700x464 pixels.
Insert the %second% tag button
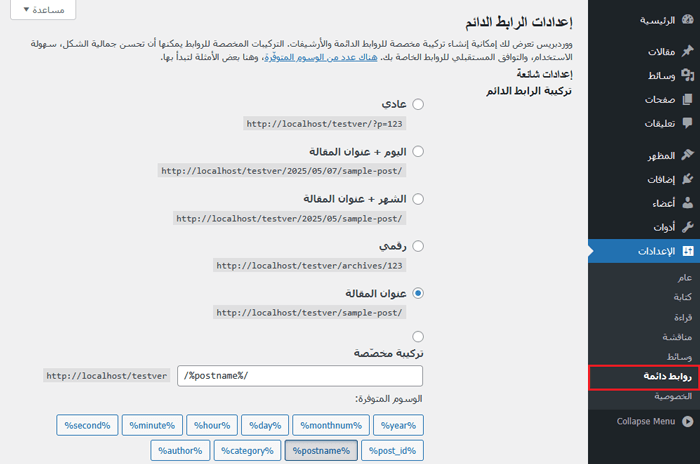(x=87, y=425)
